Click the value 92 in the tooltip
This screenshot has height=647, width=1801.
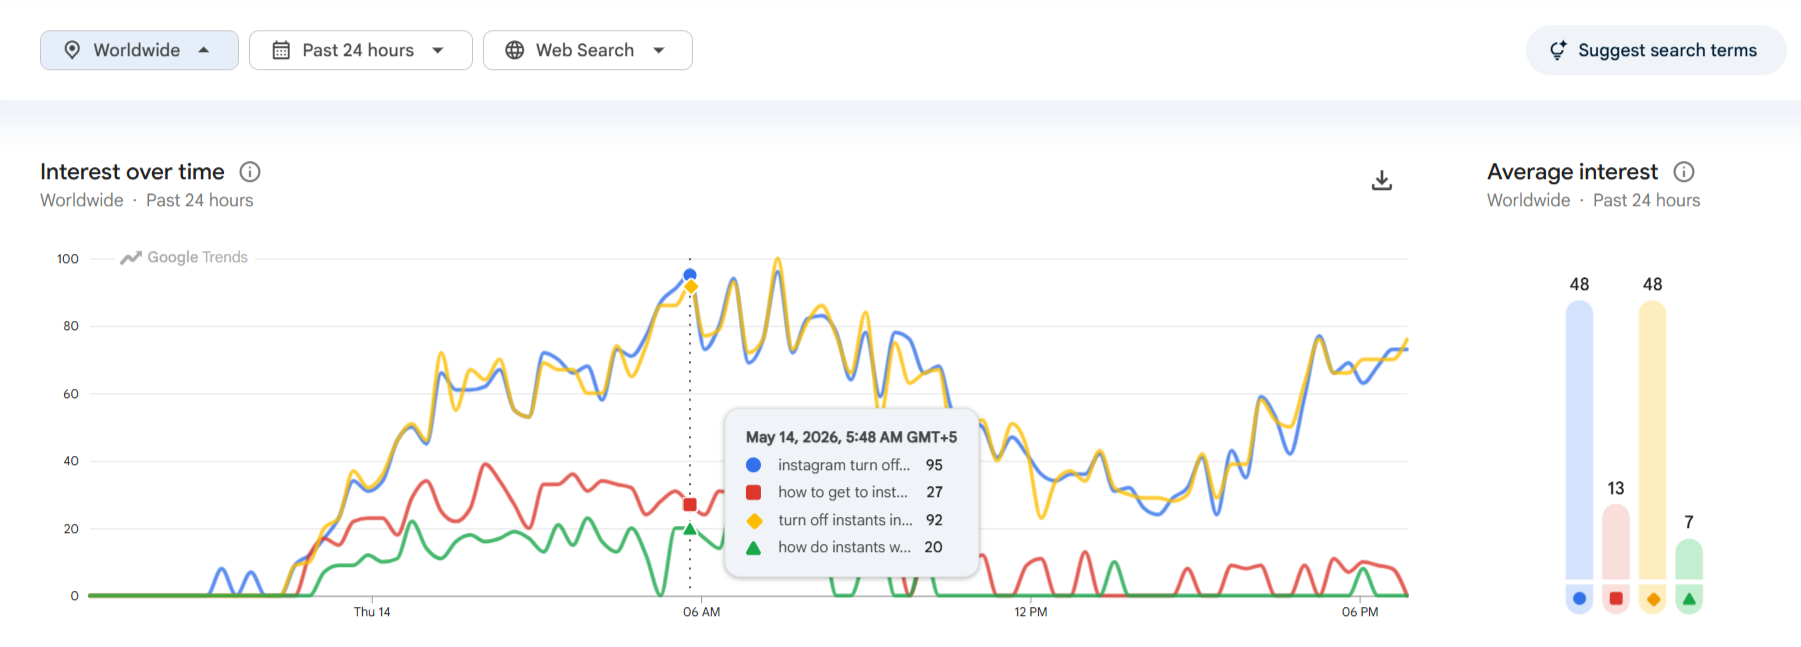(934, 520)
